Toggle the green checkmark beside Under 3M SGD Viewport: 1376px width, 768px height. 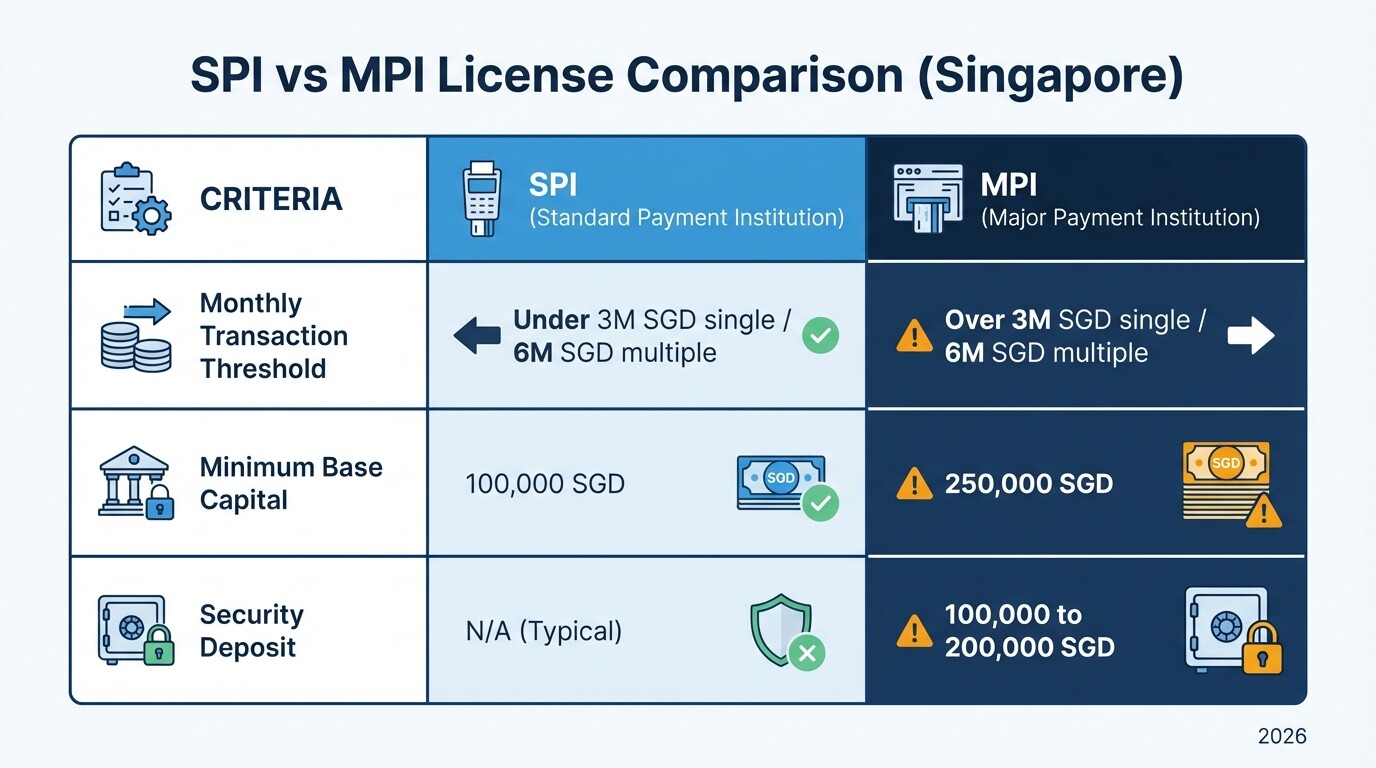820,336
